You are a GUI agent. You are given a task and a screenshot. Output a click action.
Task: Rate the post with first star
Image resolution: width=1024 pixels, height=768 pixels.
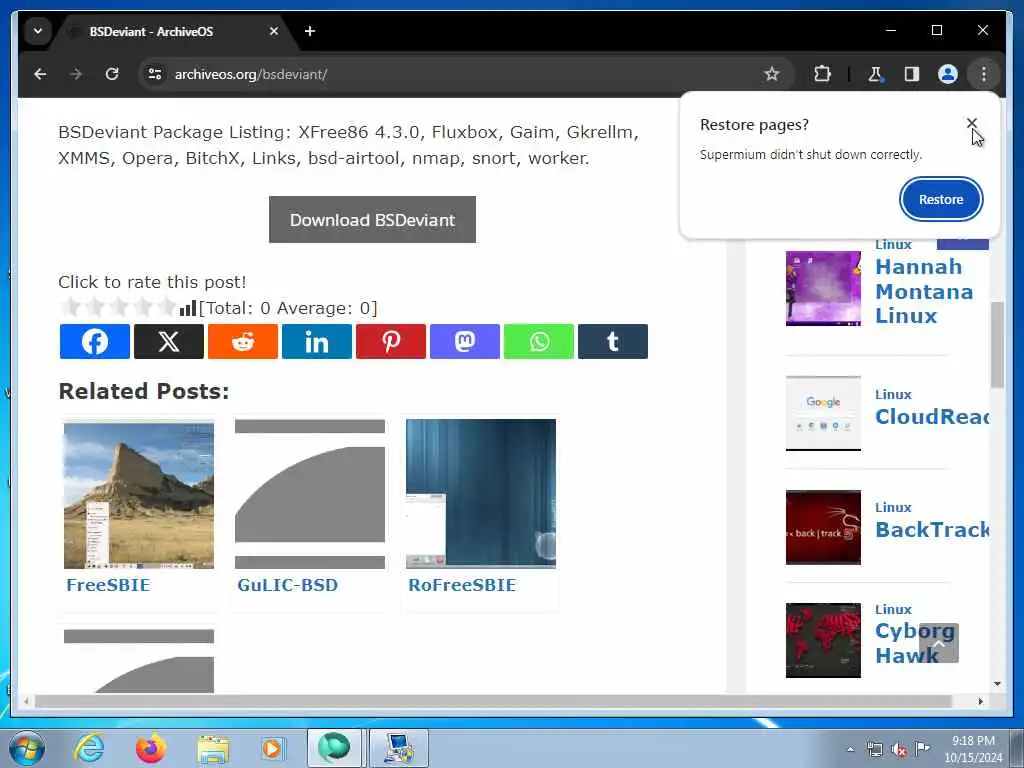click(71, 306)
